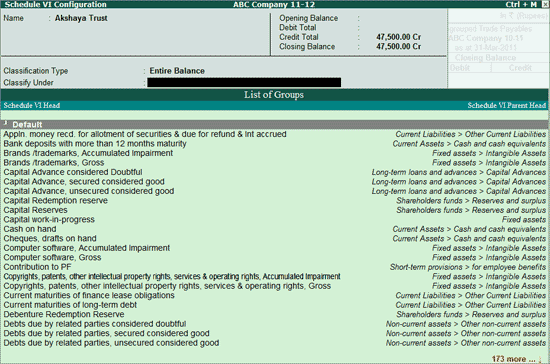Select Capital Reserves group
550x364 pixels.
pyautogui.click(x=35, y=210)
